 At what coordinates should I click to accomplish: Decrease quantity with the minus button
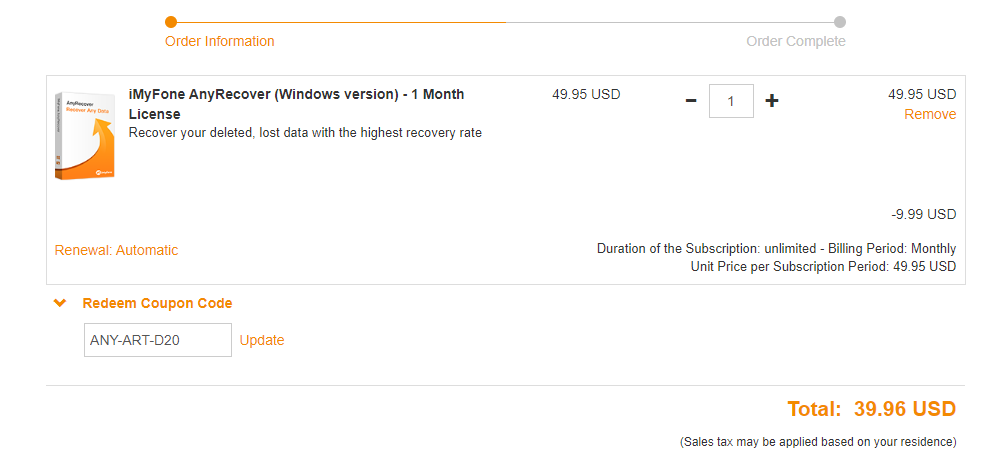tap(691, 101)
